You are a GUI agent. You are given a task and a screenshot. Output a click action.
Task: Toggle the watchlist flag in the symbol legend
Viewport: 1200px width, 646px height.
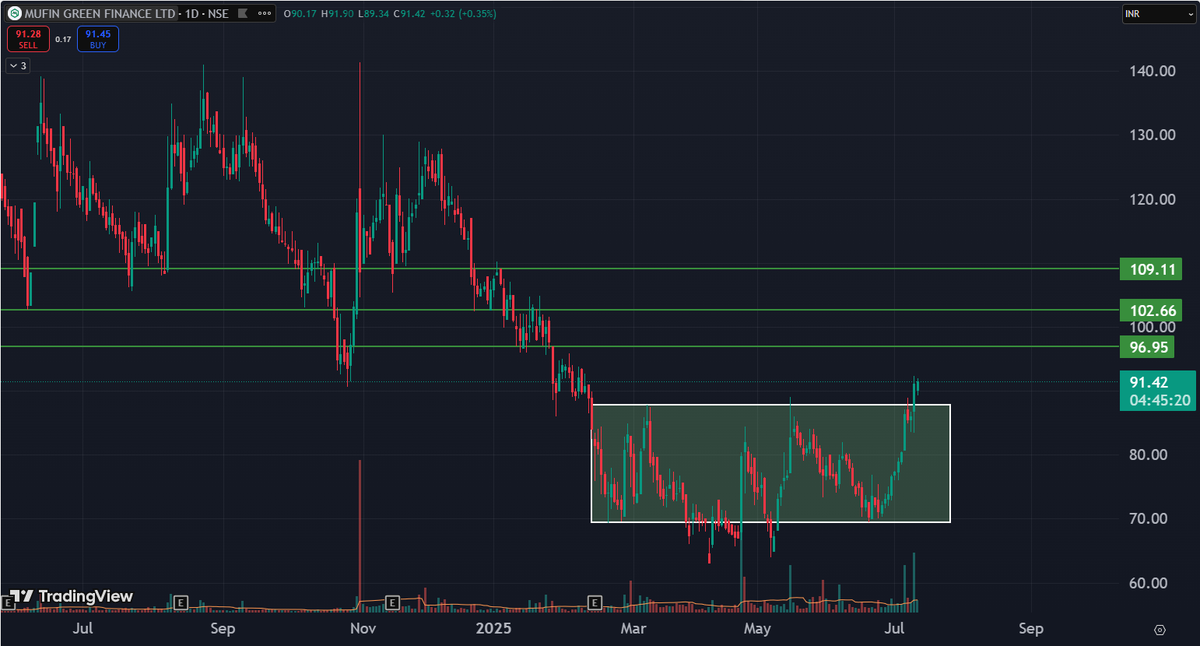(243, 14)
